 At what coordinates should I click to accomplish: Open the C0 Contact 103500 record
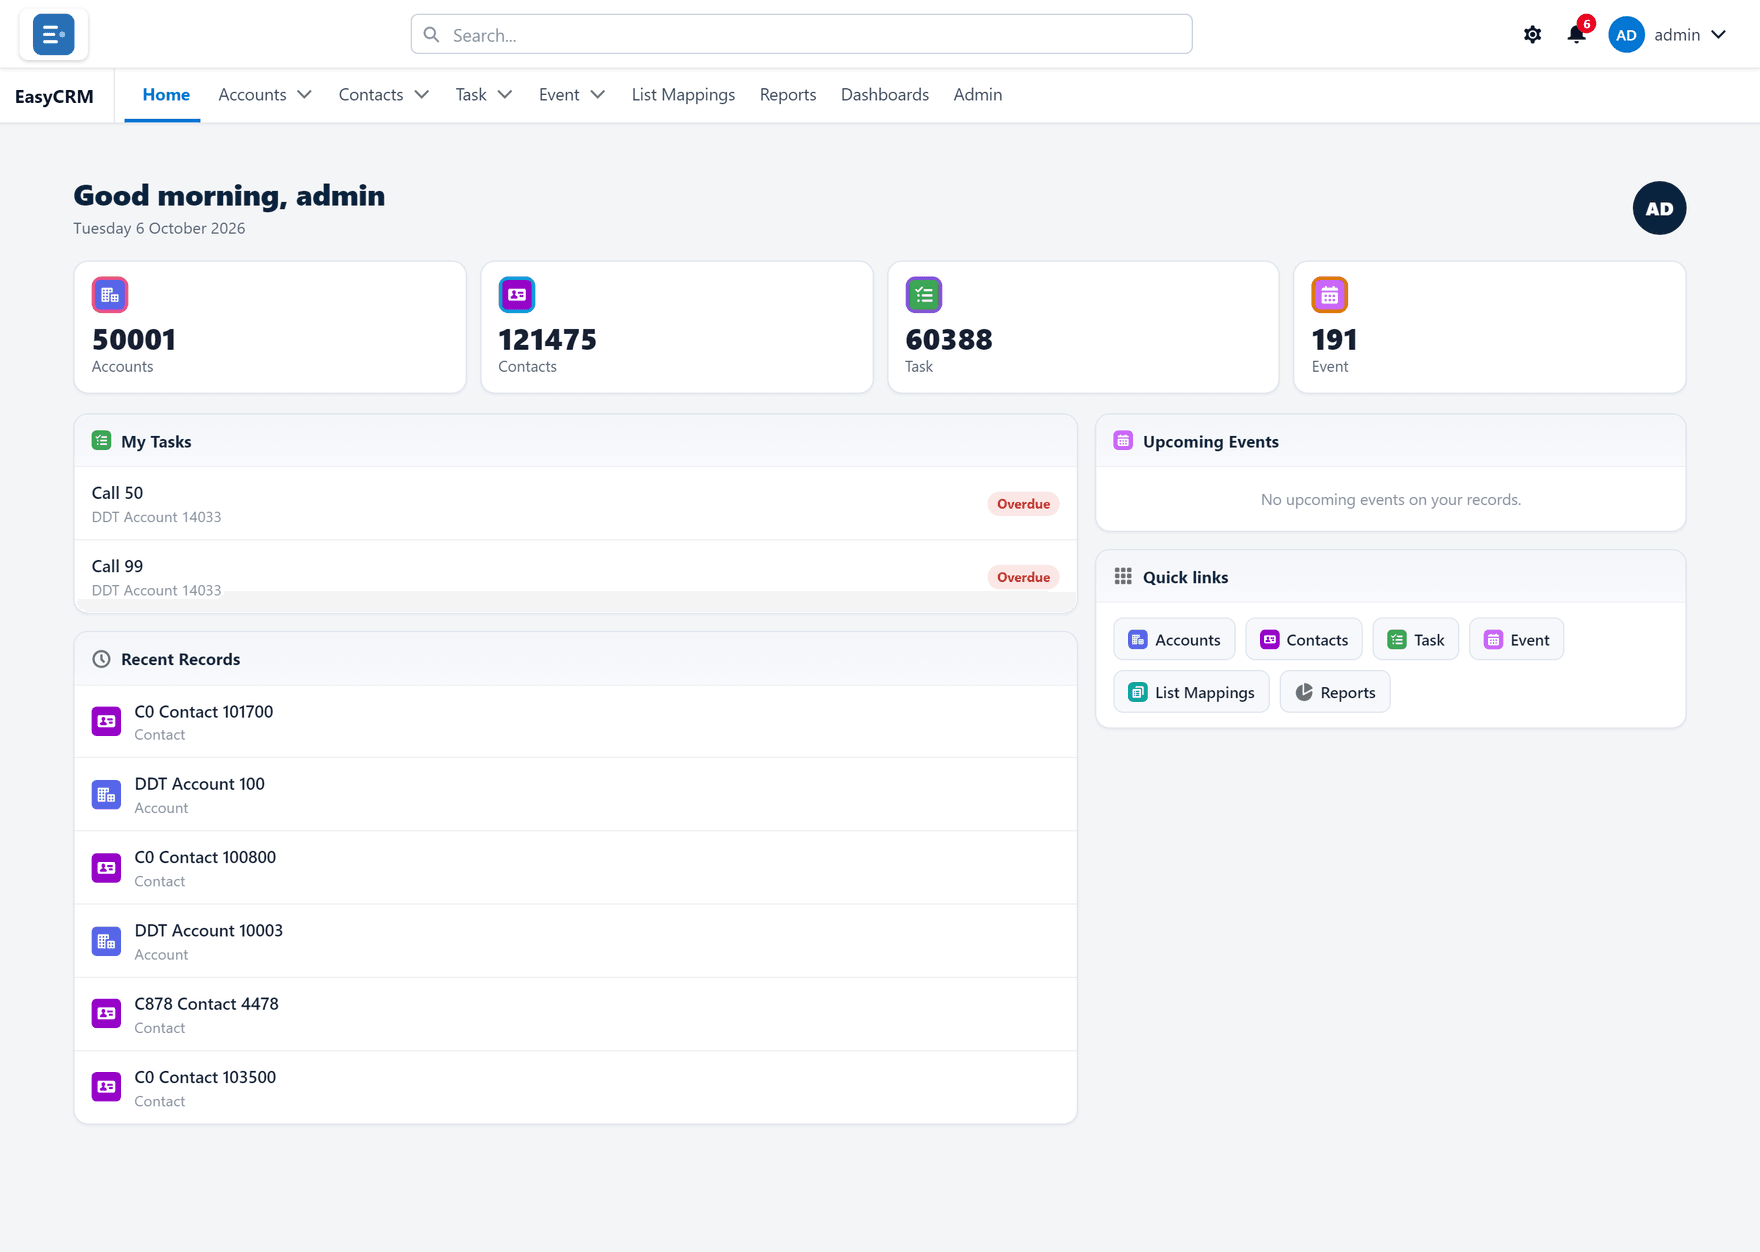point(576,1088)
